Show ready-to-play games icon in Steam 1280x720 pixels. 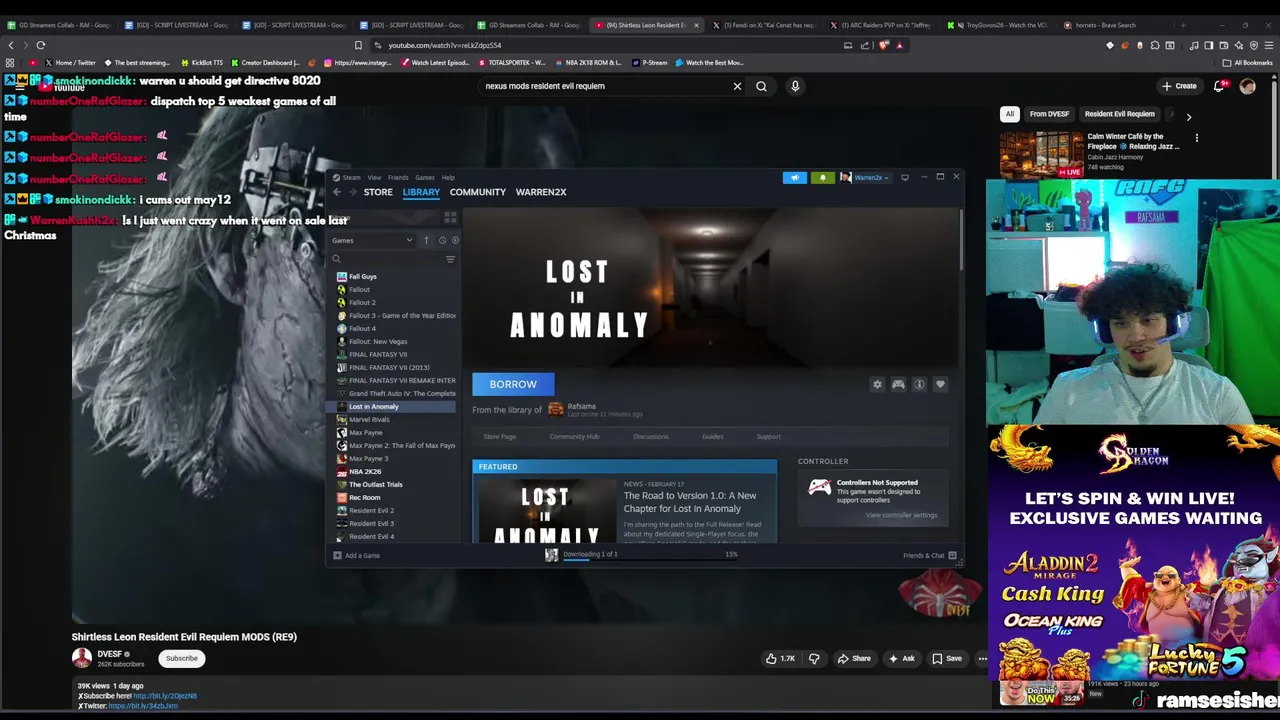point(455,240)
